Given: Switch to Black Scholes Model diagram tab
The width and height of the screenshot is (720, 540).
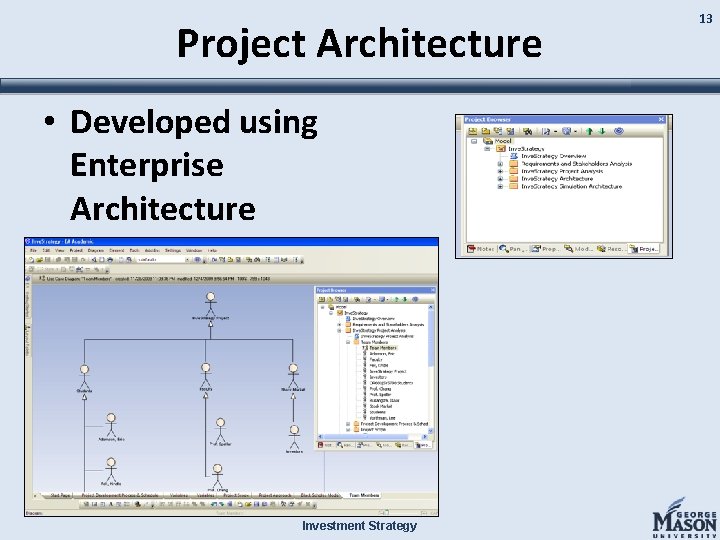Looking at the screenshot, I should (x=320, y=495).
